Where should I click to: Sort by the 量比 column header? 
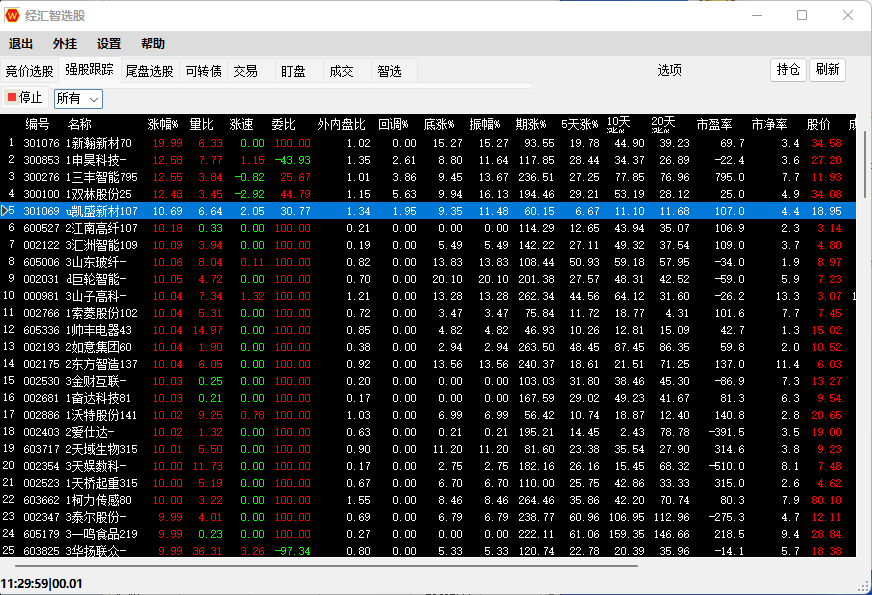[201, 124]
